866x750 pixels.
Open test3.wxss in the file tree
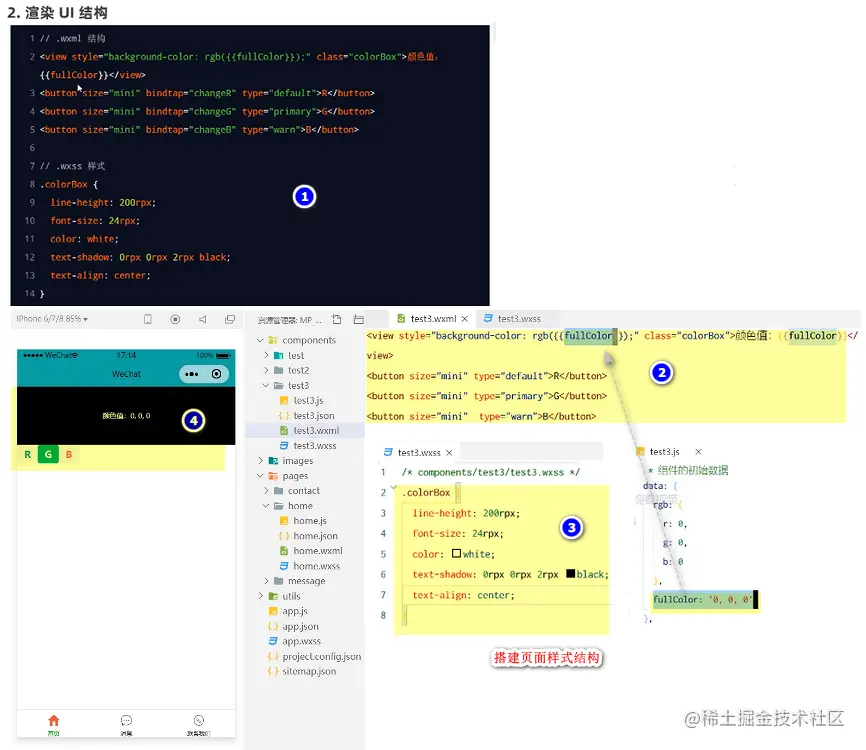315,445
